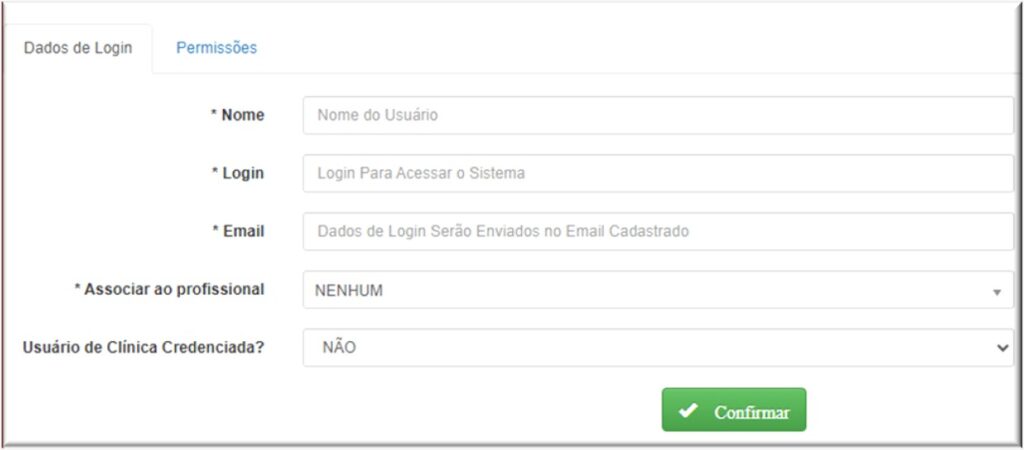The height and width of the screenshot is (450, 1024).
Task: Click the chevron on the NÃO select
Action: (x=1002, y=348)
